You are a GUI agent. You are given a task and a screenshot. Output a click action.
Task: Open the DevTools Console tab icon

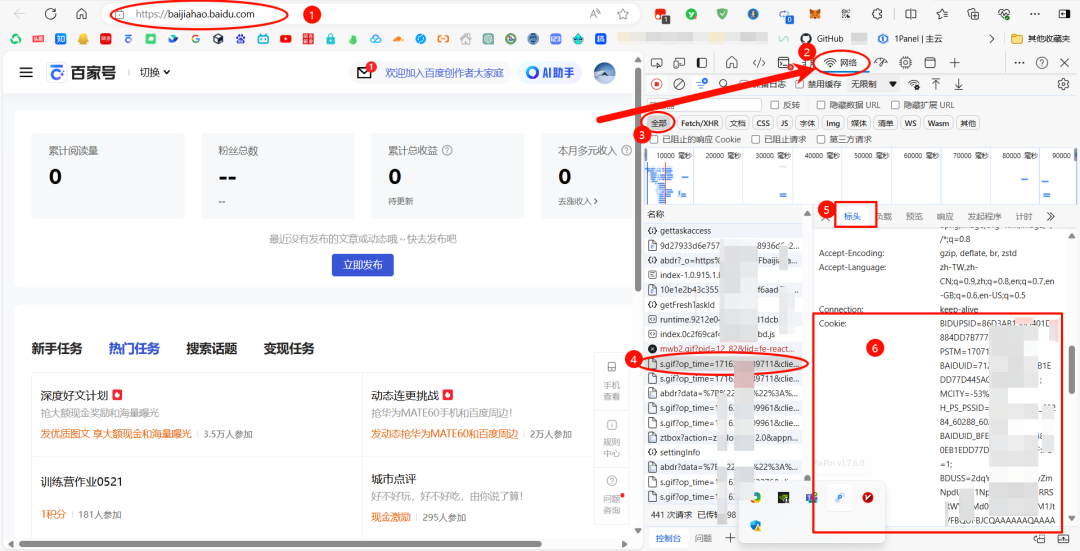[x=784, y=63]
